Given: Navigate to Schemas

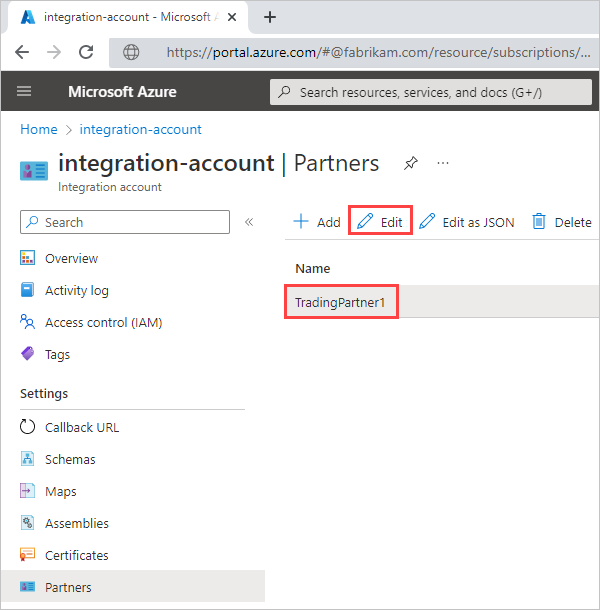Looking at the screenshot, I should tap(70, 460).
